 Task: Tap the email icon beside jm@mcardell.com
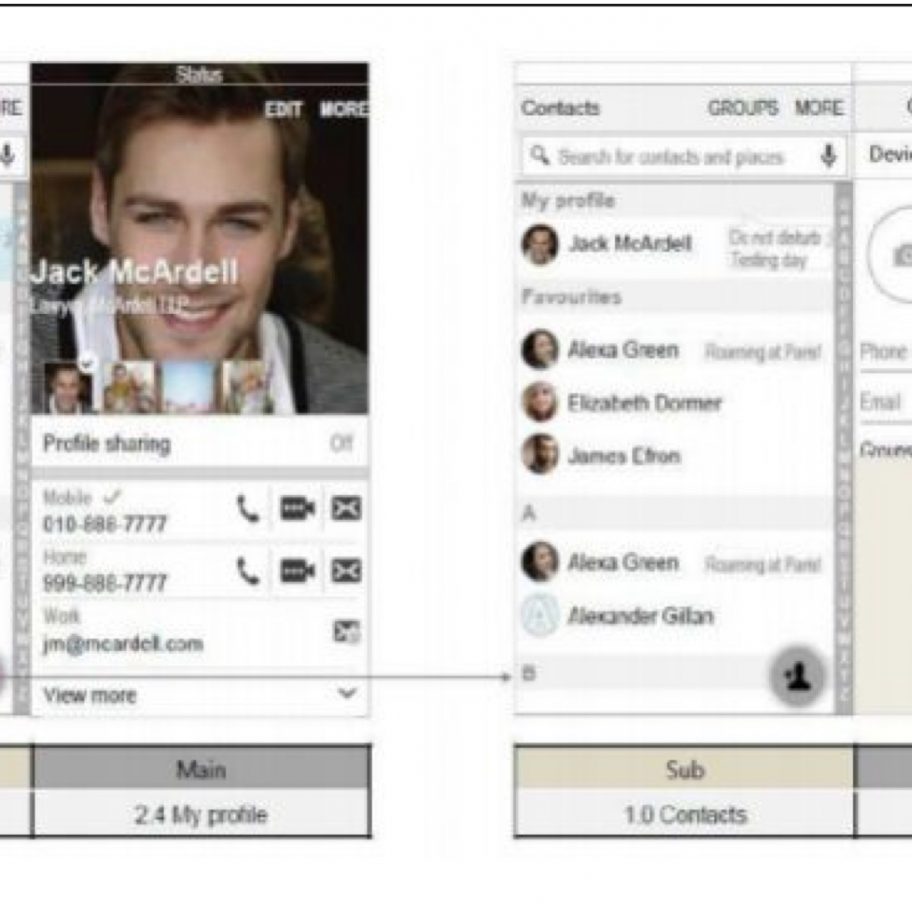346,632
